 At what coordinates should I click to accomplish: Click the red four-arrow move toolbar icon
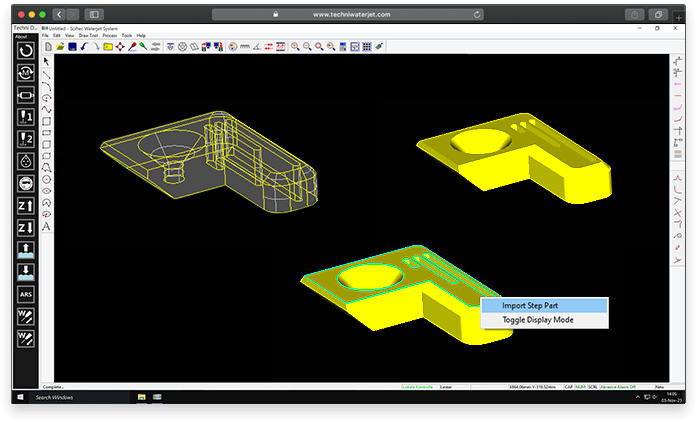pyautogui.click(x=120, y=47)
